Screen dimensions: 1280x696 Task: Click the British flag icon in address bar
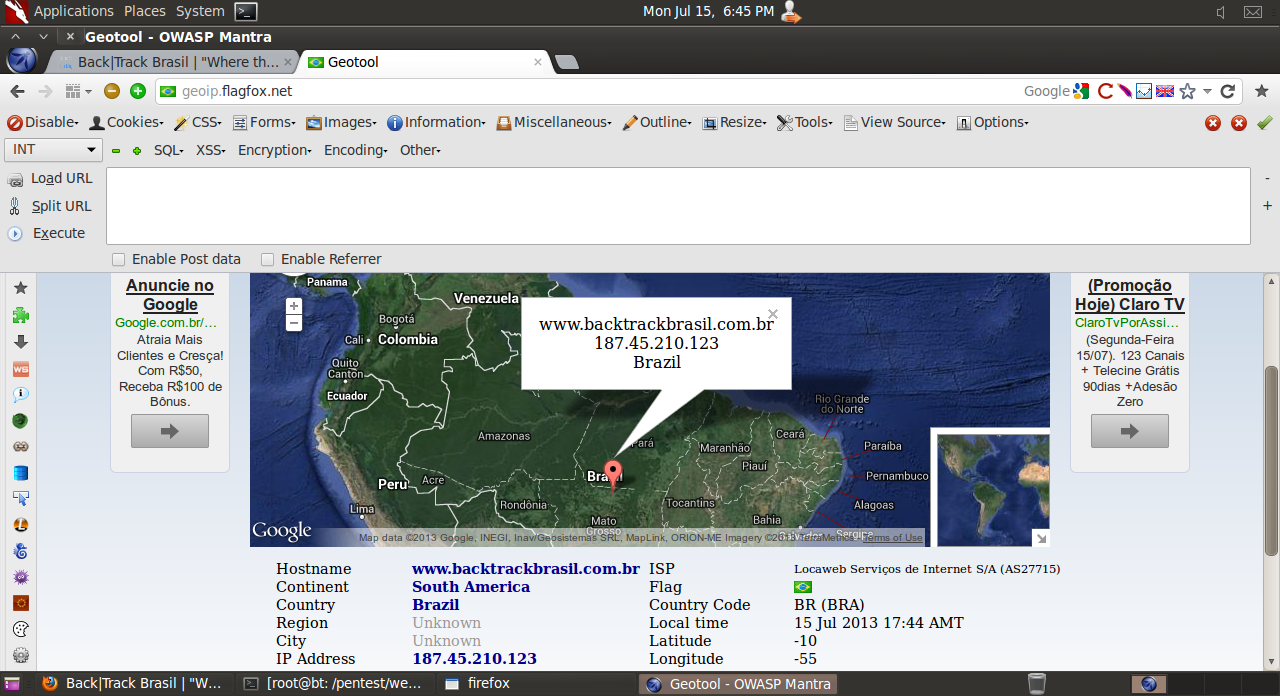[1165, 91]
